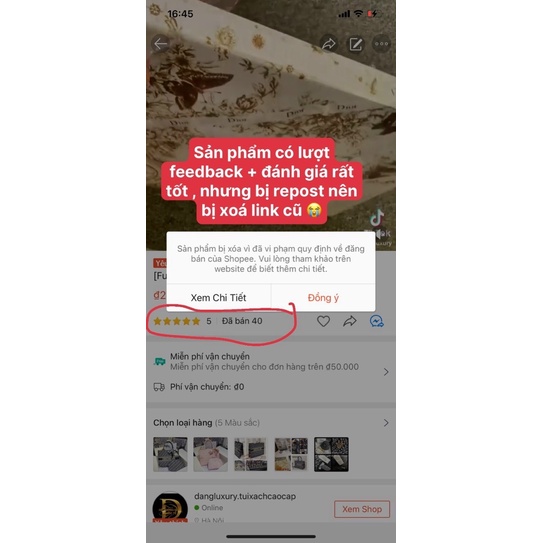Select fifth dark collage variant thumbnail
This screenshot has width=543, height=543.
click(331, 454)
